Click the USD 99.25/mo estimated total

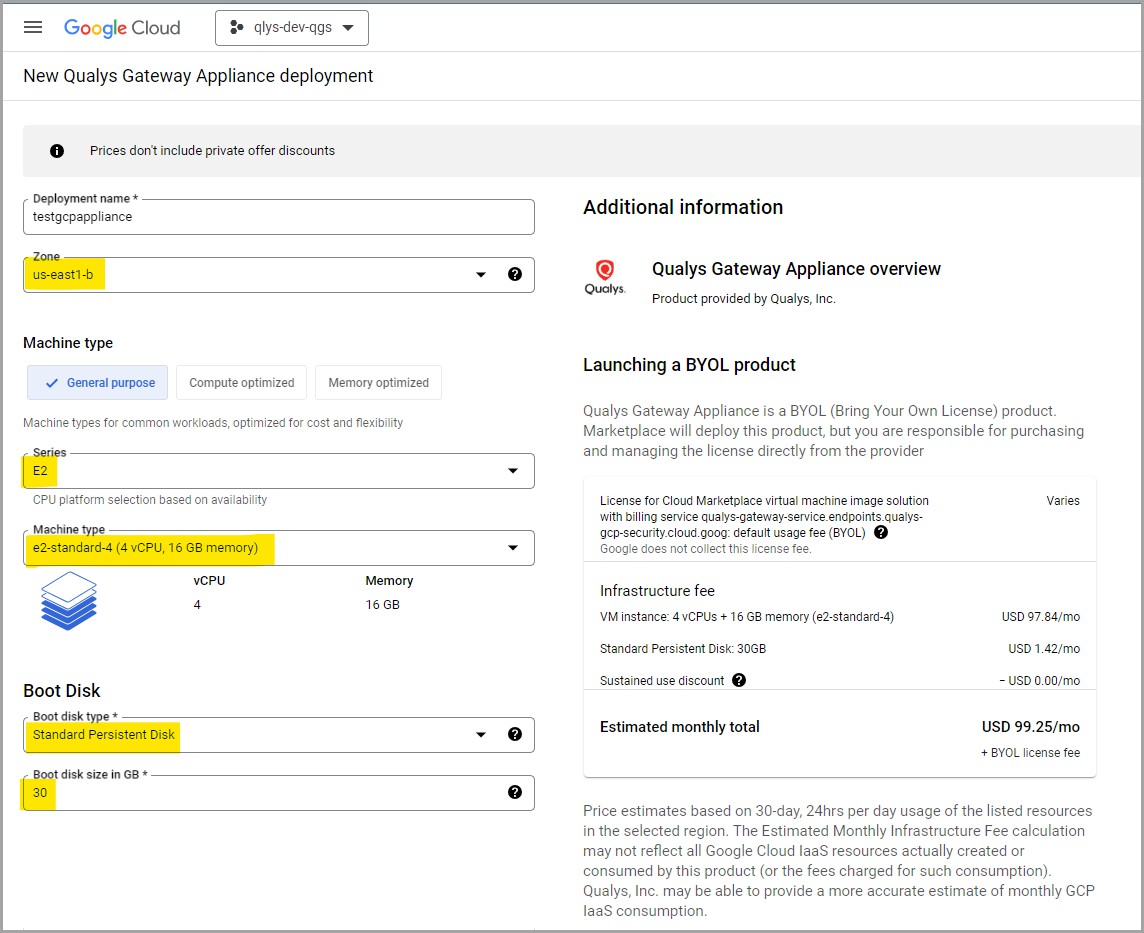(1030, 727)
